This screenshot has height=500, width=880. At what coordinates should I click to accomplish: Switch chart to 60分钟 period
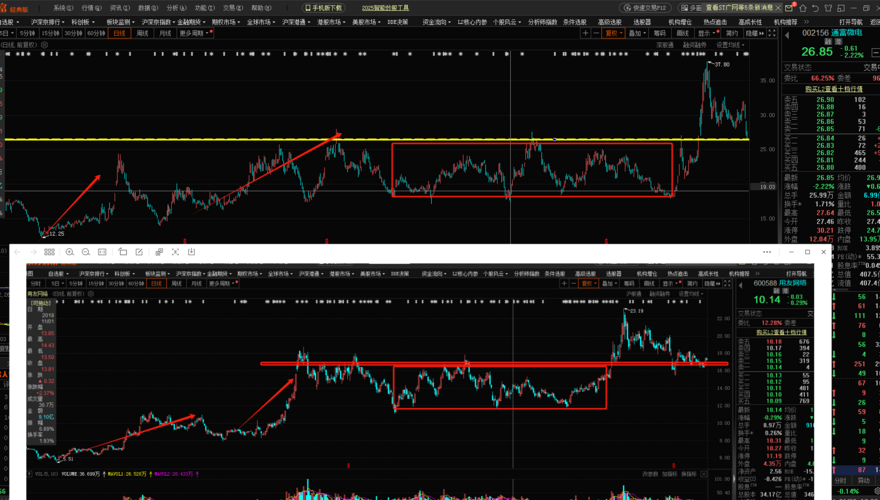(x=96, y=33)
